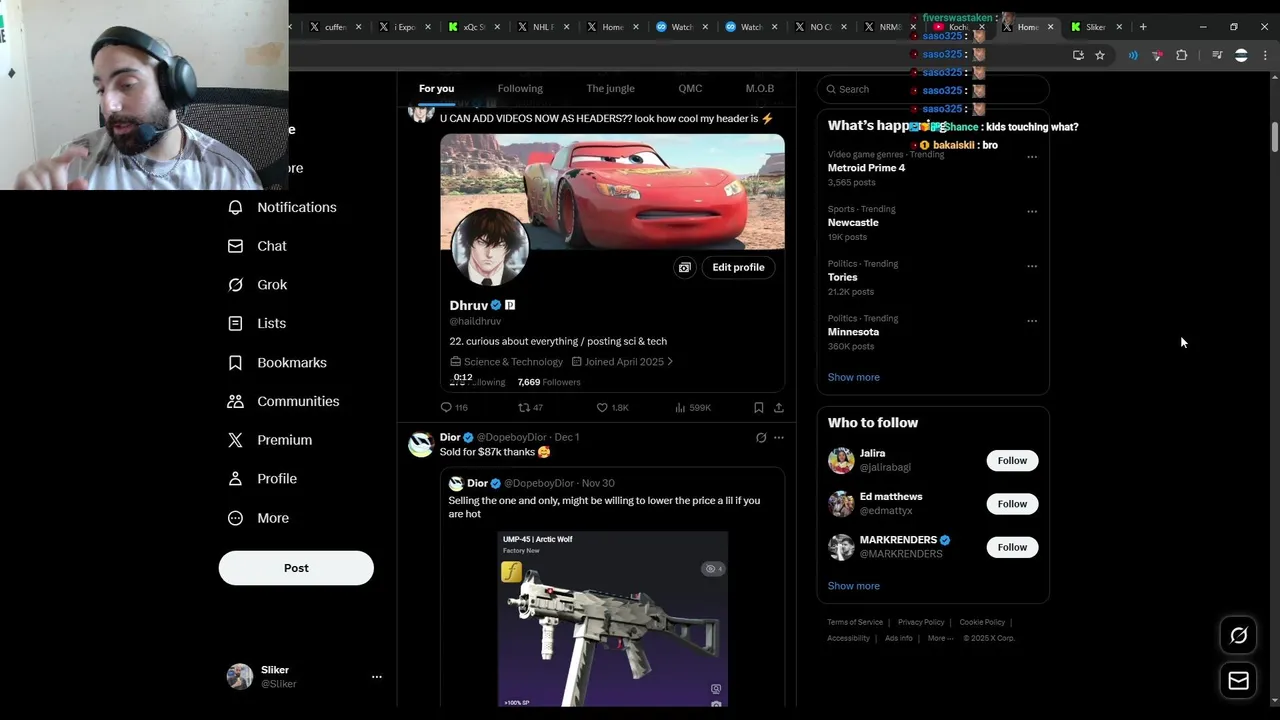Open options for Minnesota trend

pyautogui.click(x=1032, y=321)
